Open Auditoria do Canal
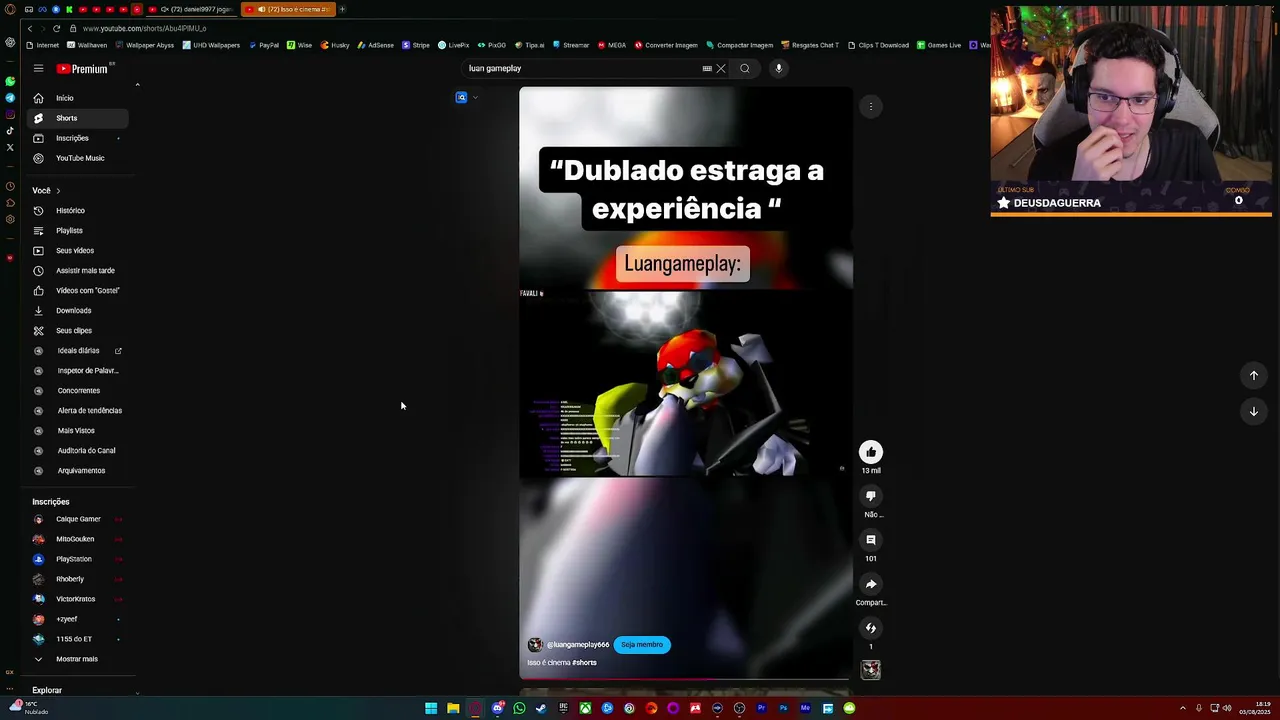1280x720 pixels. pyautogui.click(x=78, y=451)
